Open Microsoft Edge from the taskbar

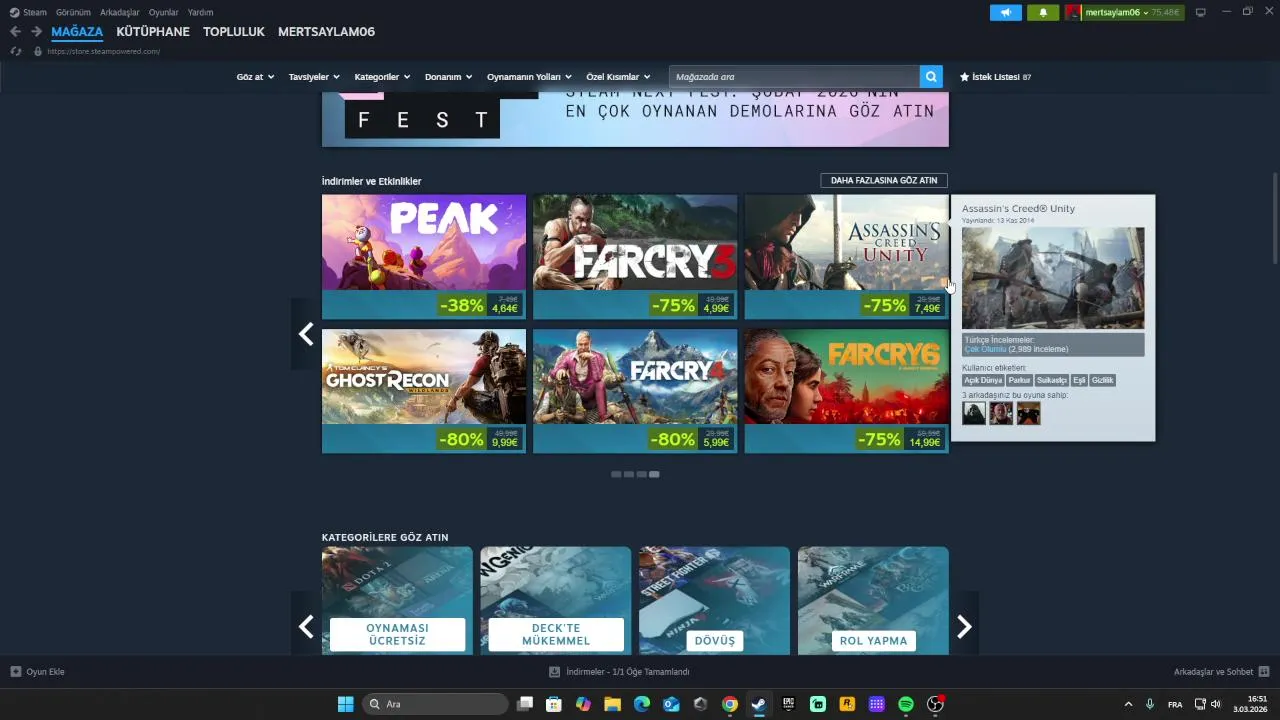(x=642, y=704)
